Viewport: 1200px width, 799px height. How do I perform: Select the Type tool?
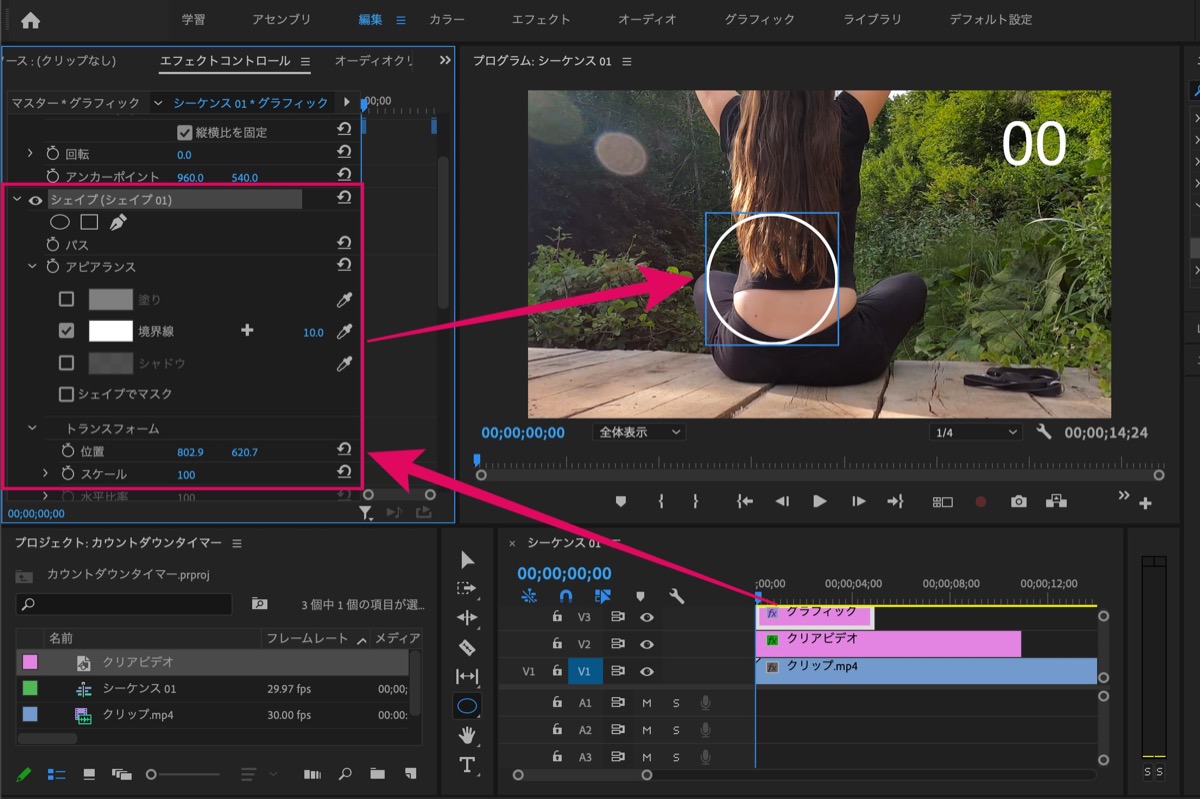pos(467,765)
